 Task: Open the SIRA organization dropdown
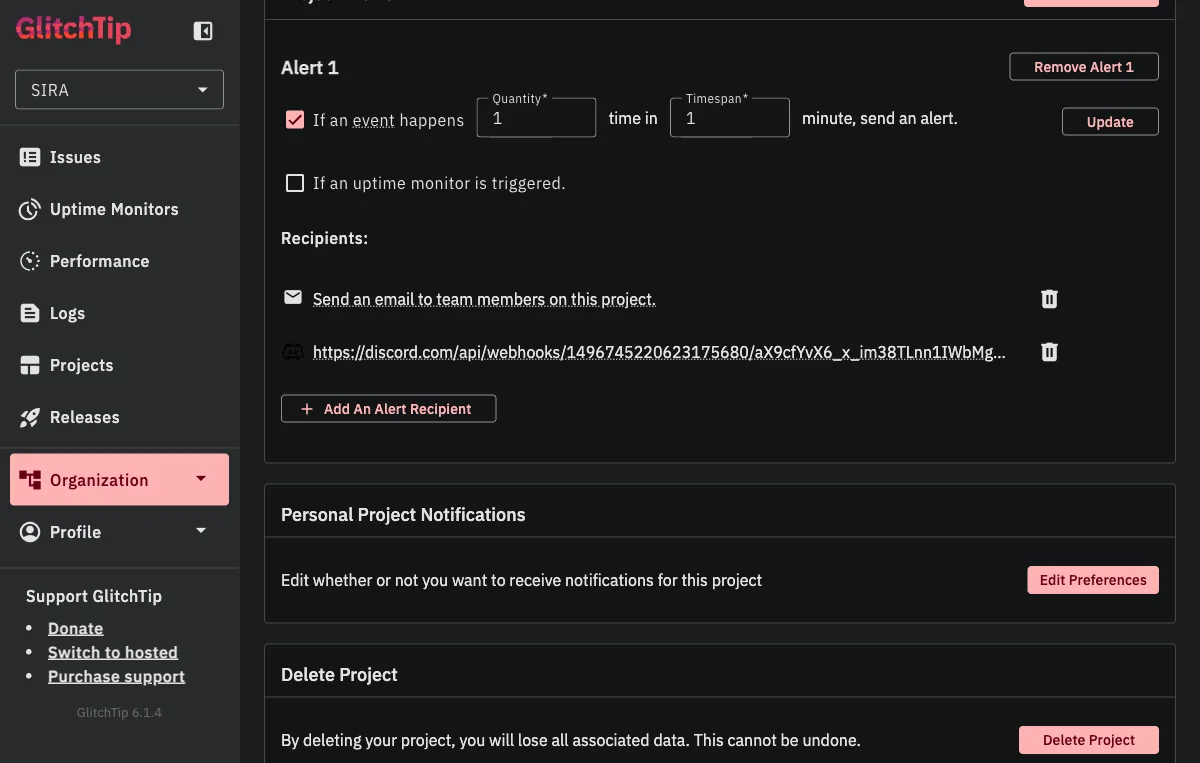coord(119,90)
